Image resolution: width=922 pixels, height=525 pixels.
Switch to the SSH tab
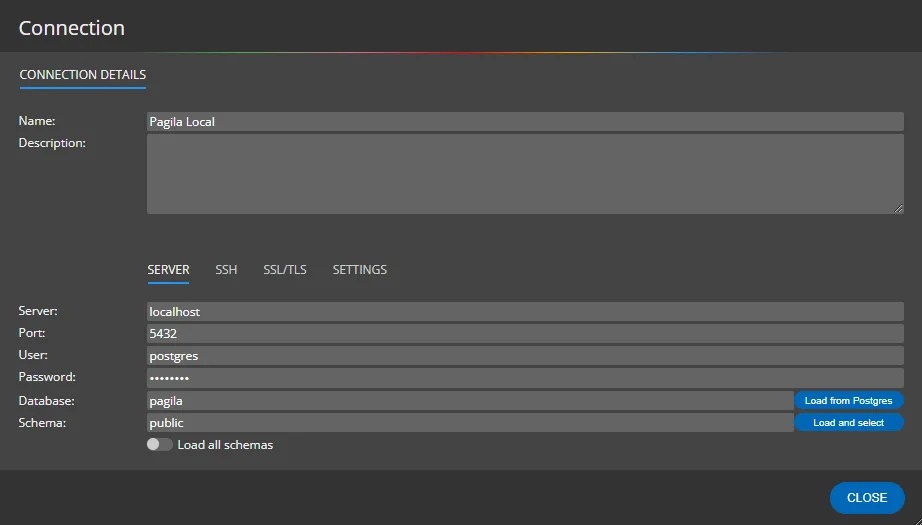[226, 270]
